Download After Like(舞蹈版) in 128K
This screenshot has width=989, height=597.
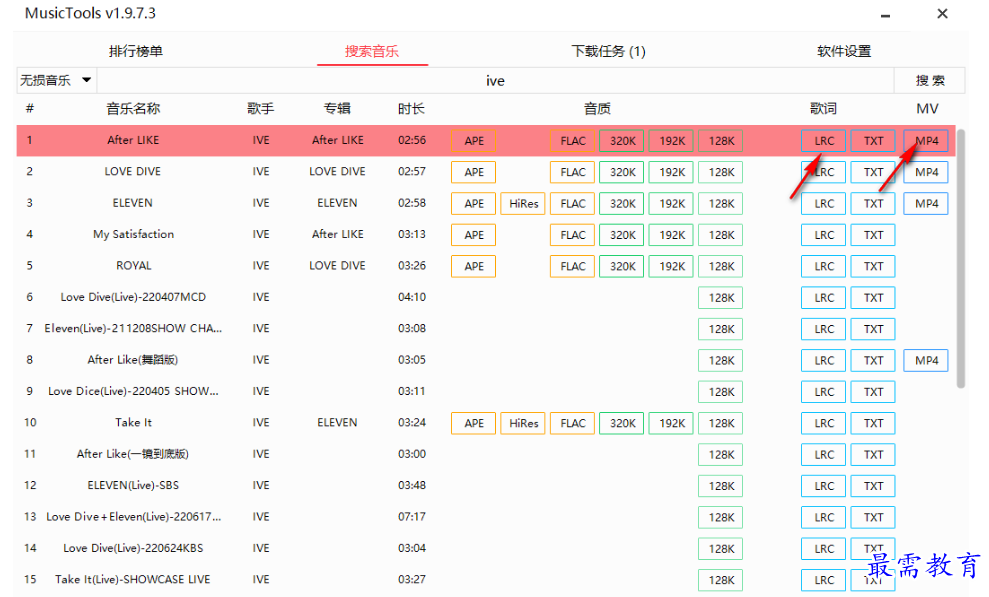click(721, 361)
